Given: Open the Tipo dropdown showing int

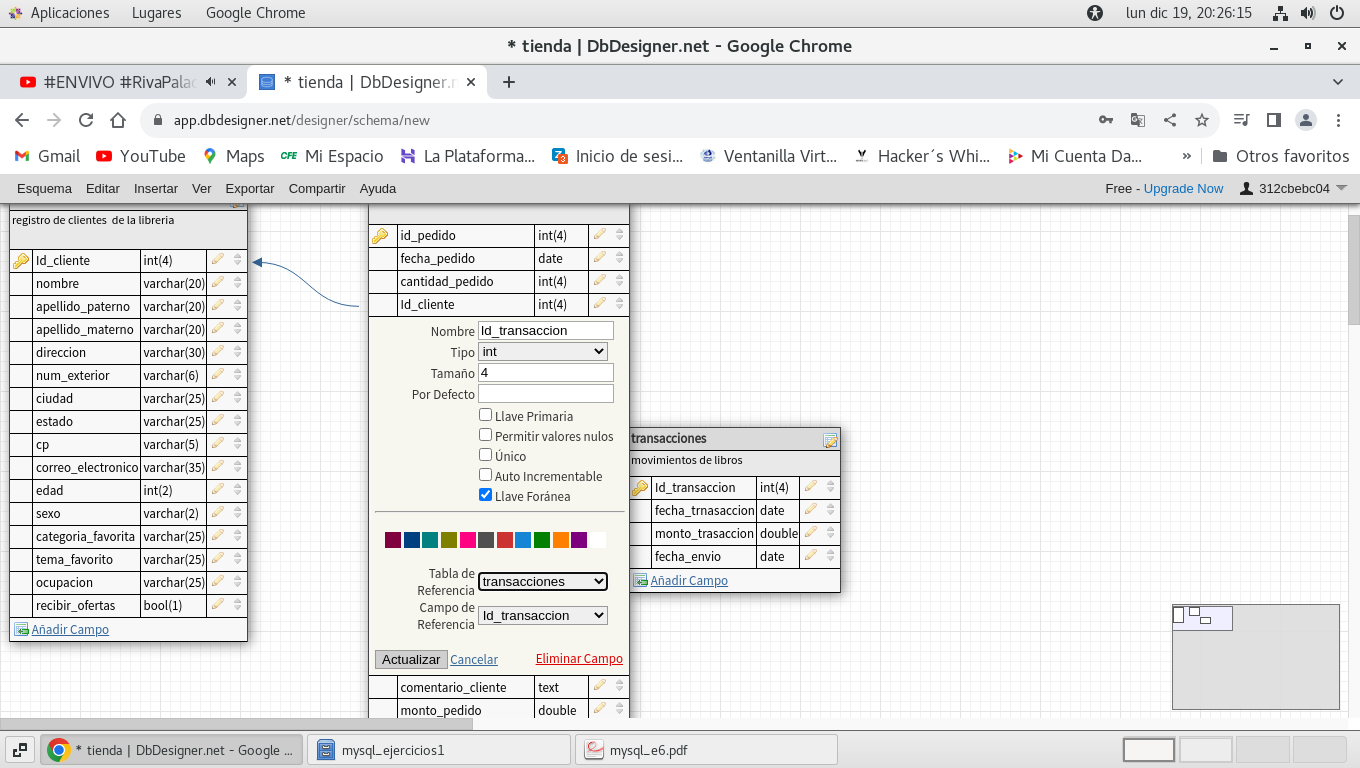Looking at the screenshot, I should [543, 352].
